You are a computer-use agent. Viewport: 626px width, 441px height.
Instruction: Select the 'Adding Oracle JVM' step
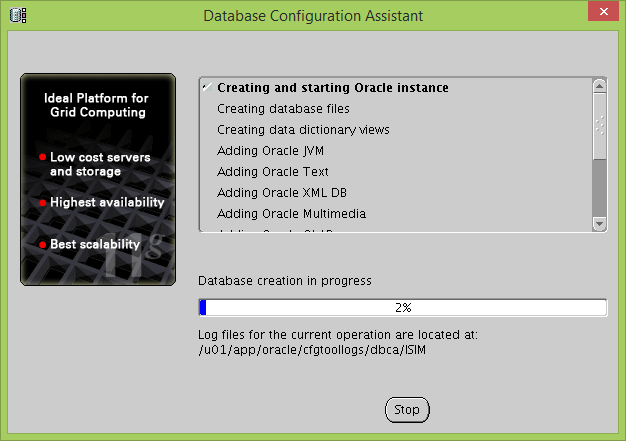[x=270, y=151]
